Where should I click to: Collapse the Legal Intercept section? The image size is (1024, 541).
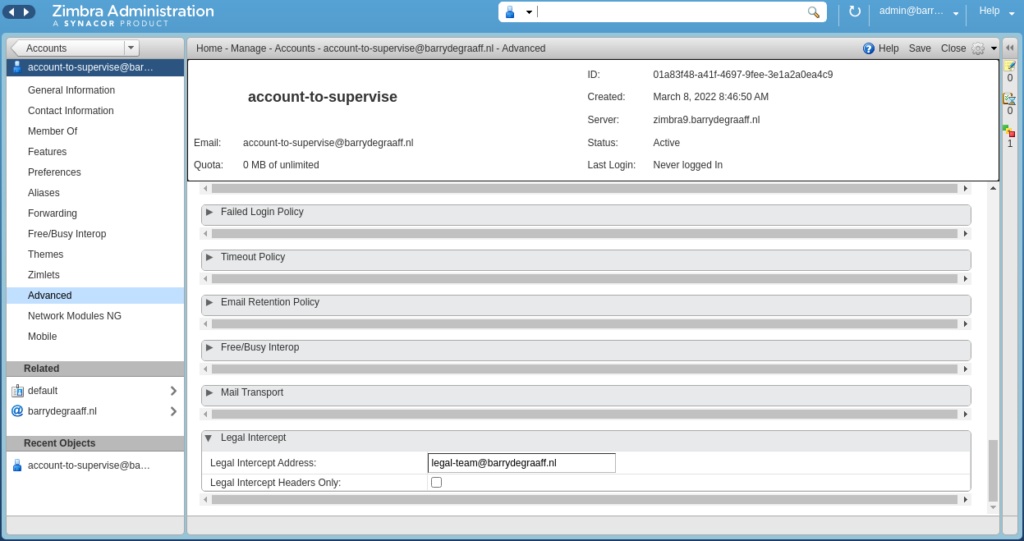[x=209, y=438]
